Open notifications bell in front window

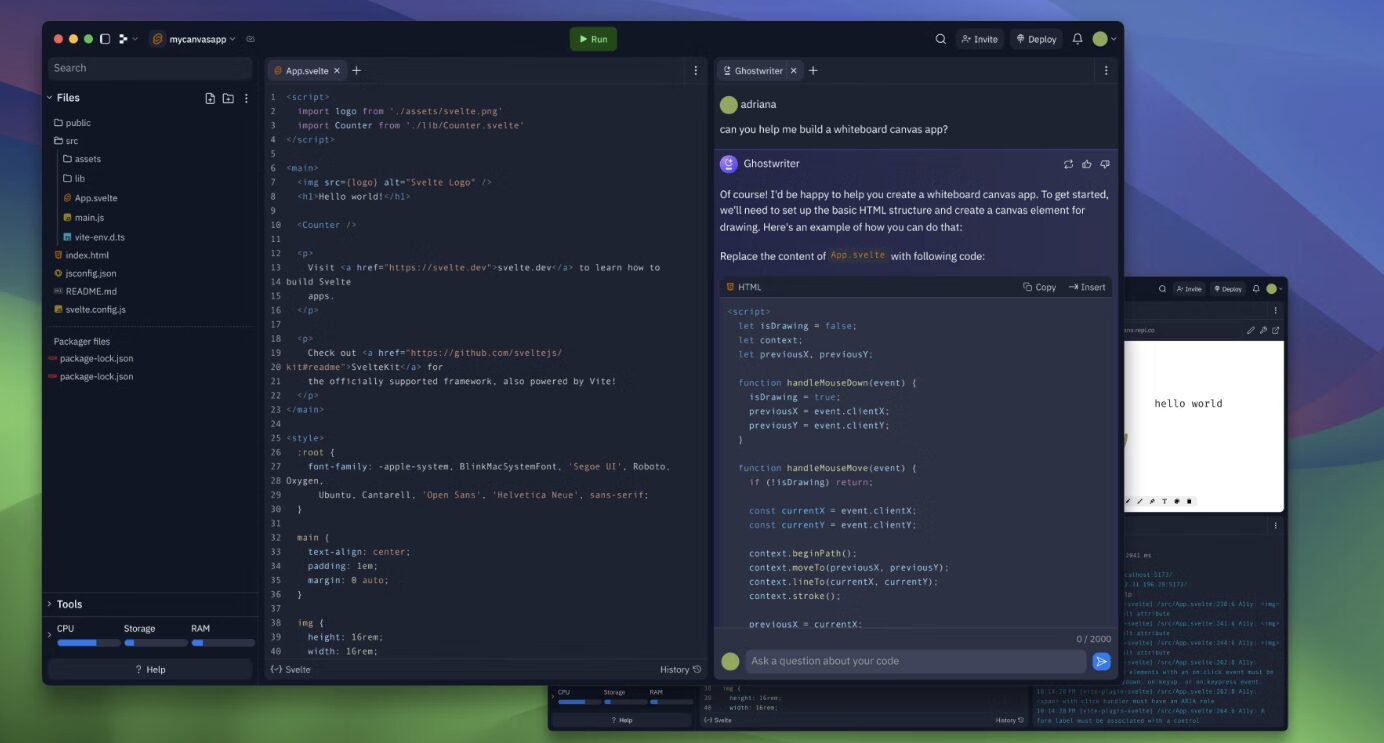(x=1077, y=39)
